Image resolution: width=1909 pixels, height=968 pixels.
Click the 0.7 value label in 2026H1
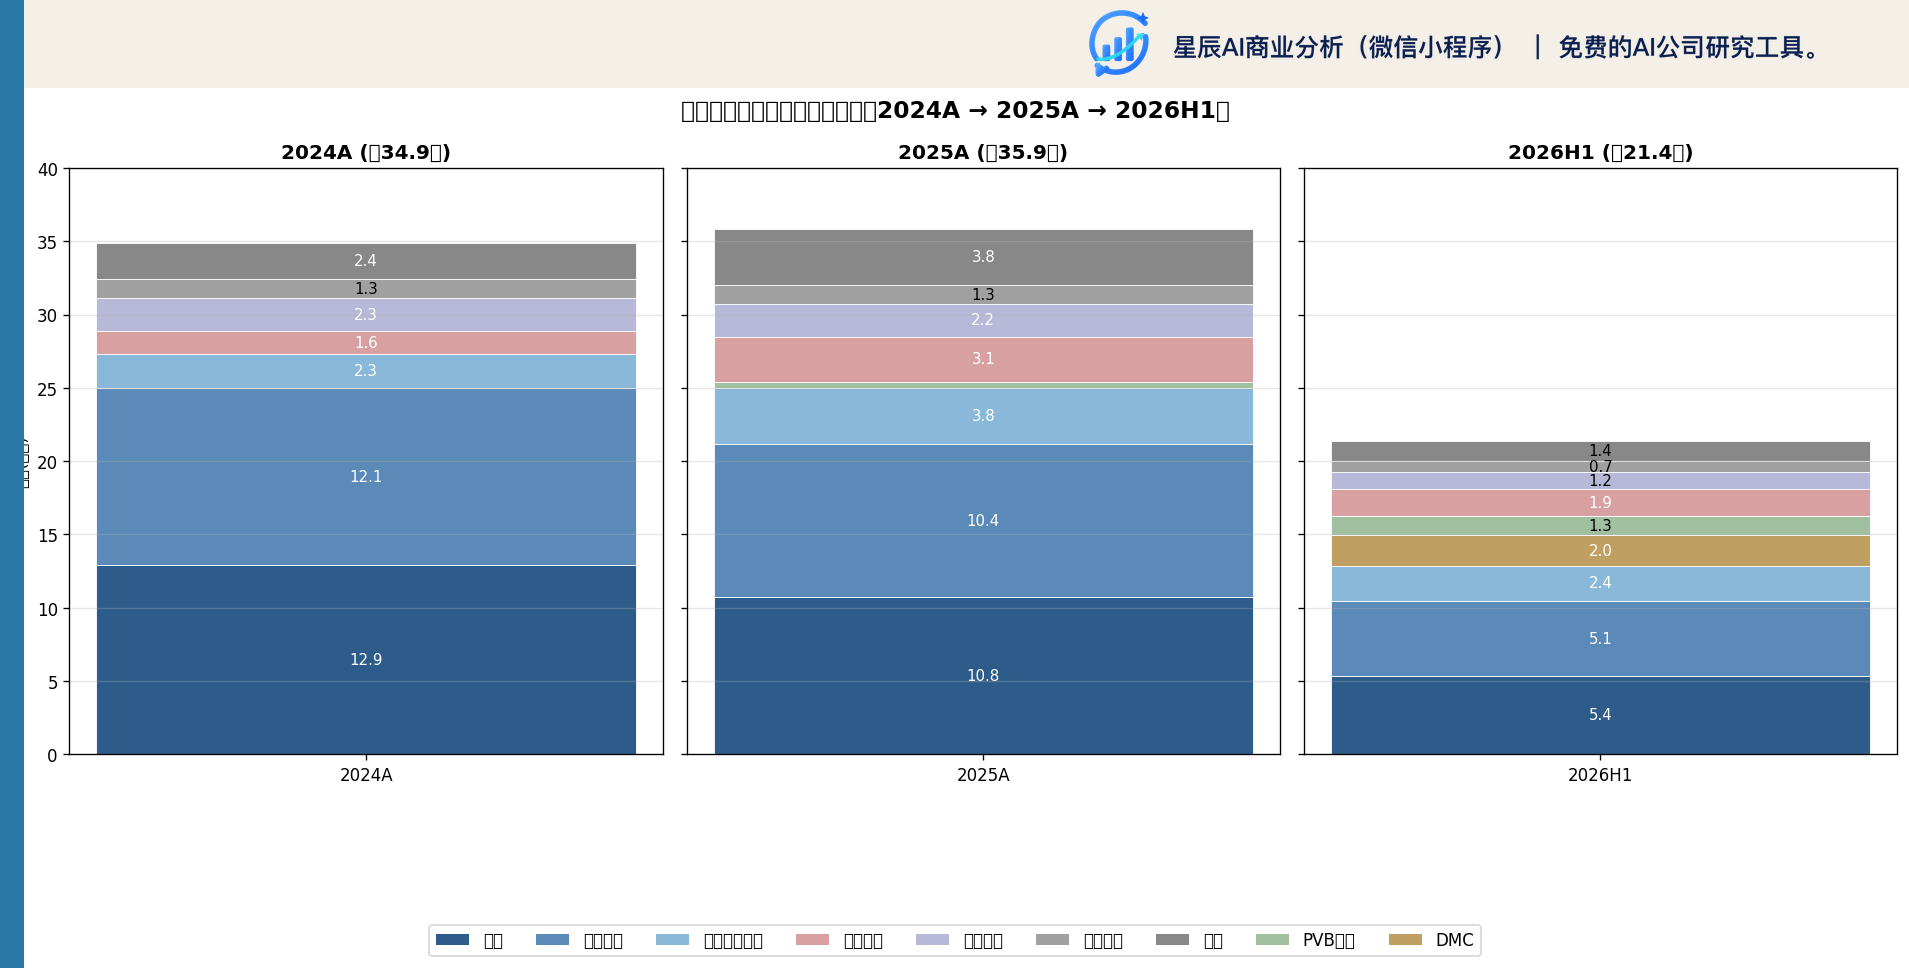point(1600,467)
